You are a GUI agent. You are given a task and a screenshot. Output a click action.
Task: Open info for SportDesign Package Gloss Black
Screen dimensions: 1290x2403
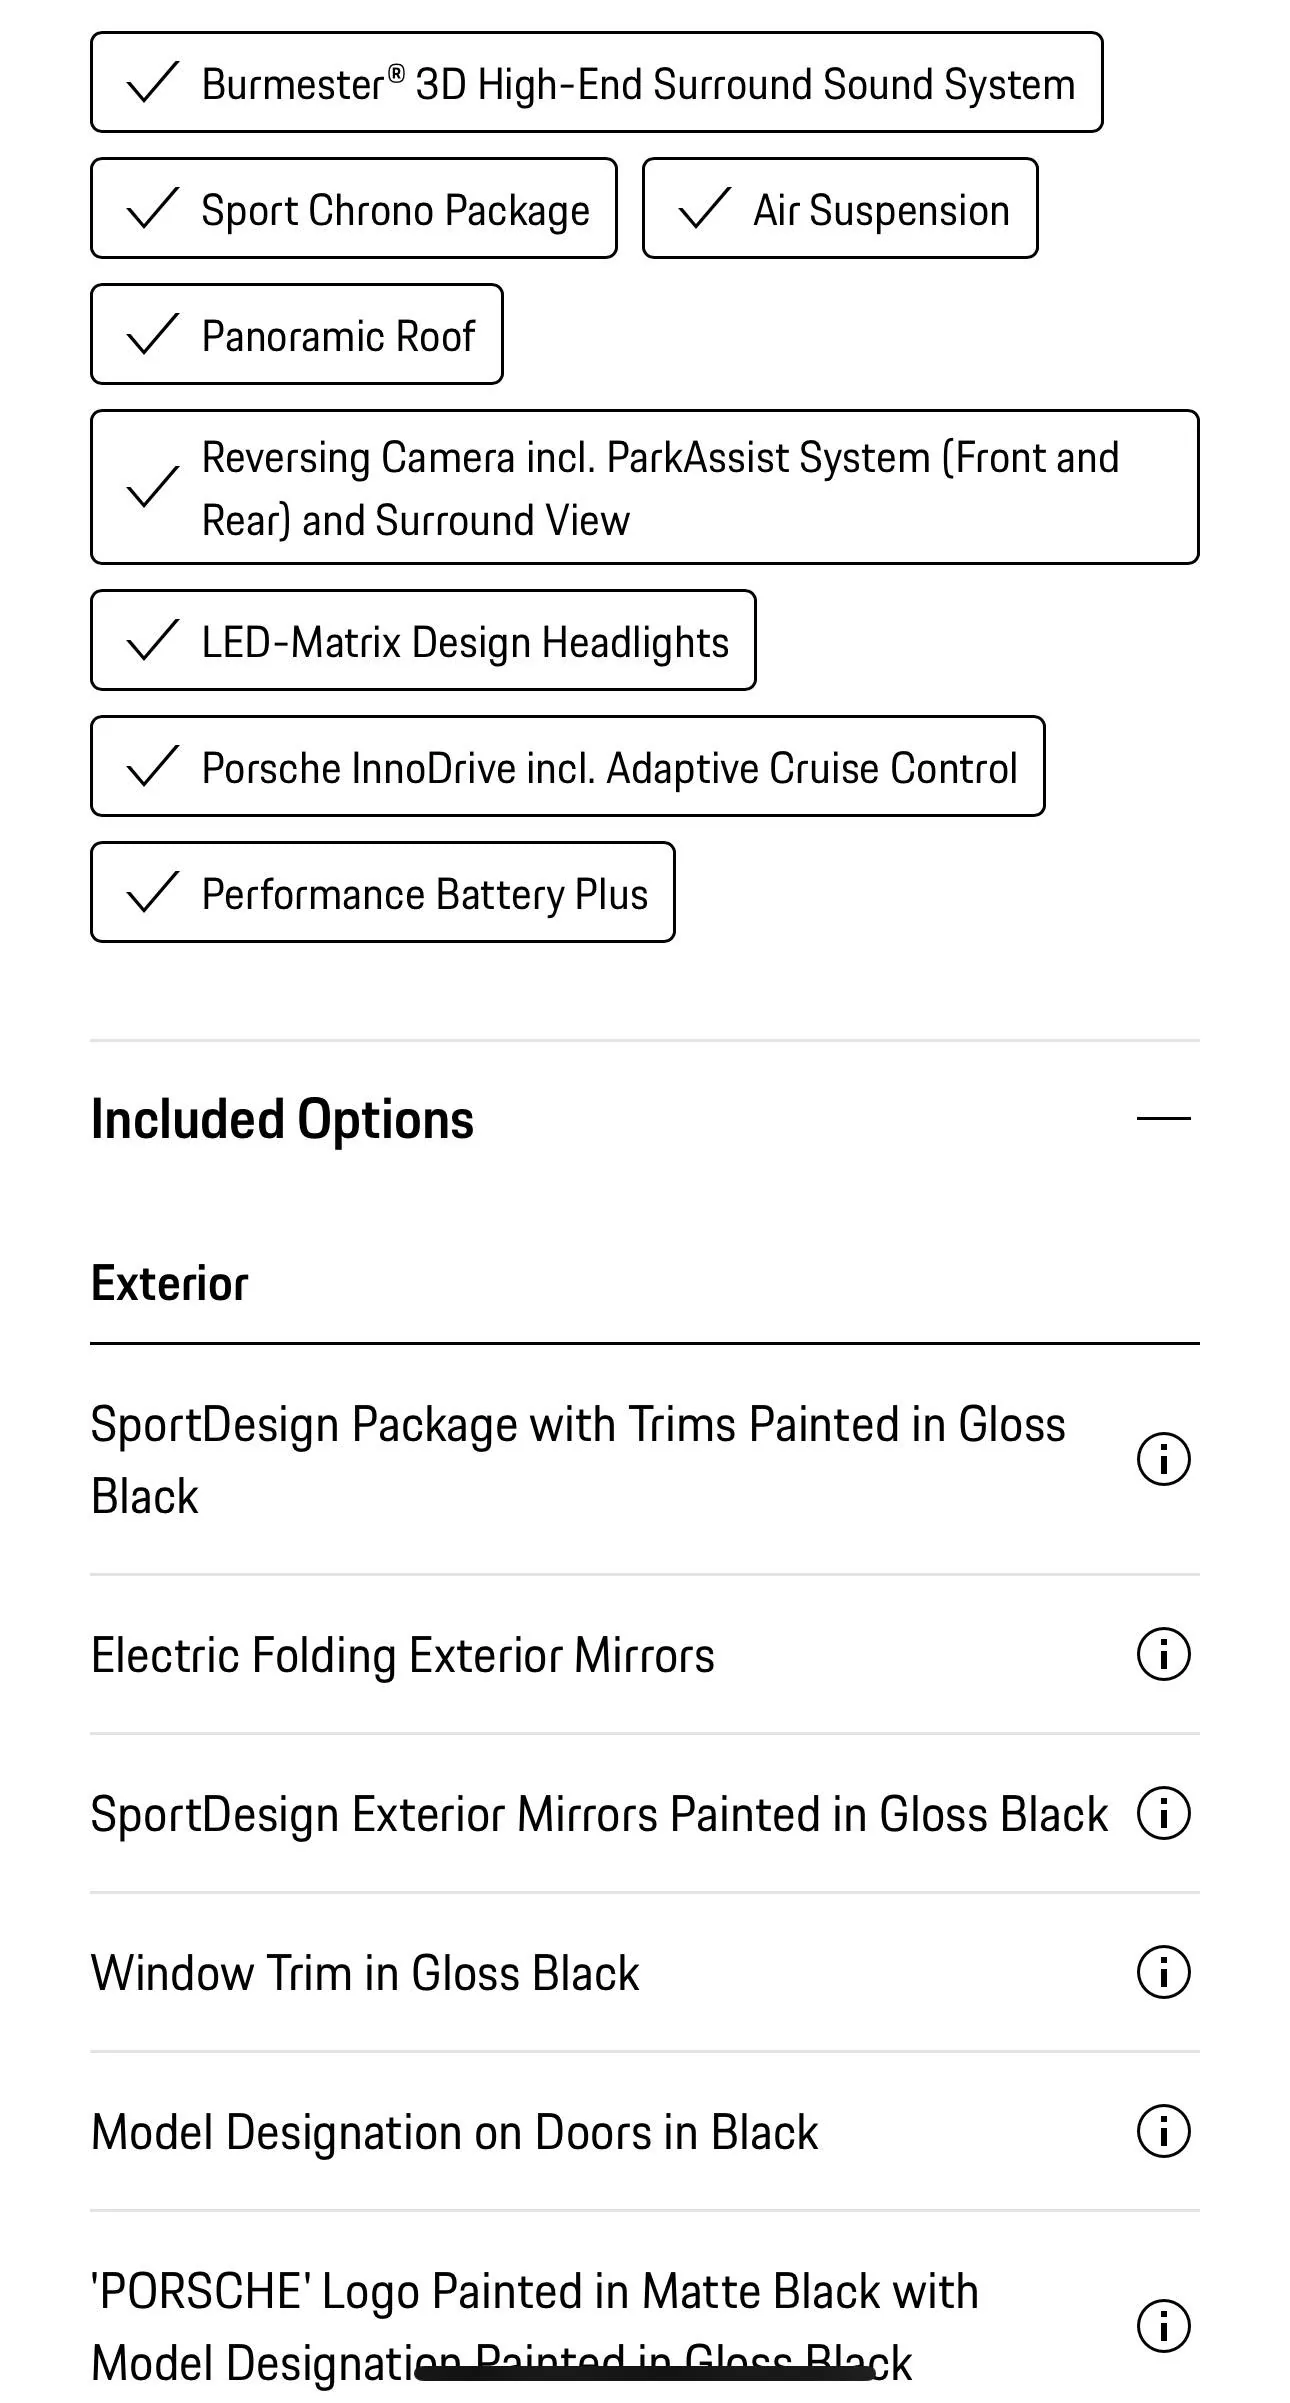tap(1163, 1459)
